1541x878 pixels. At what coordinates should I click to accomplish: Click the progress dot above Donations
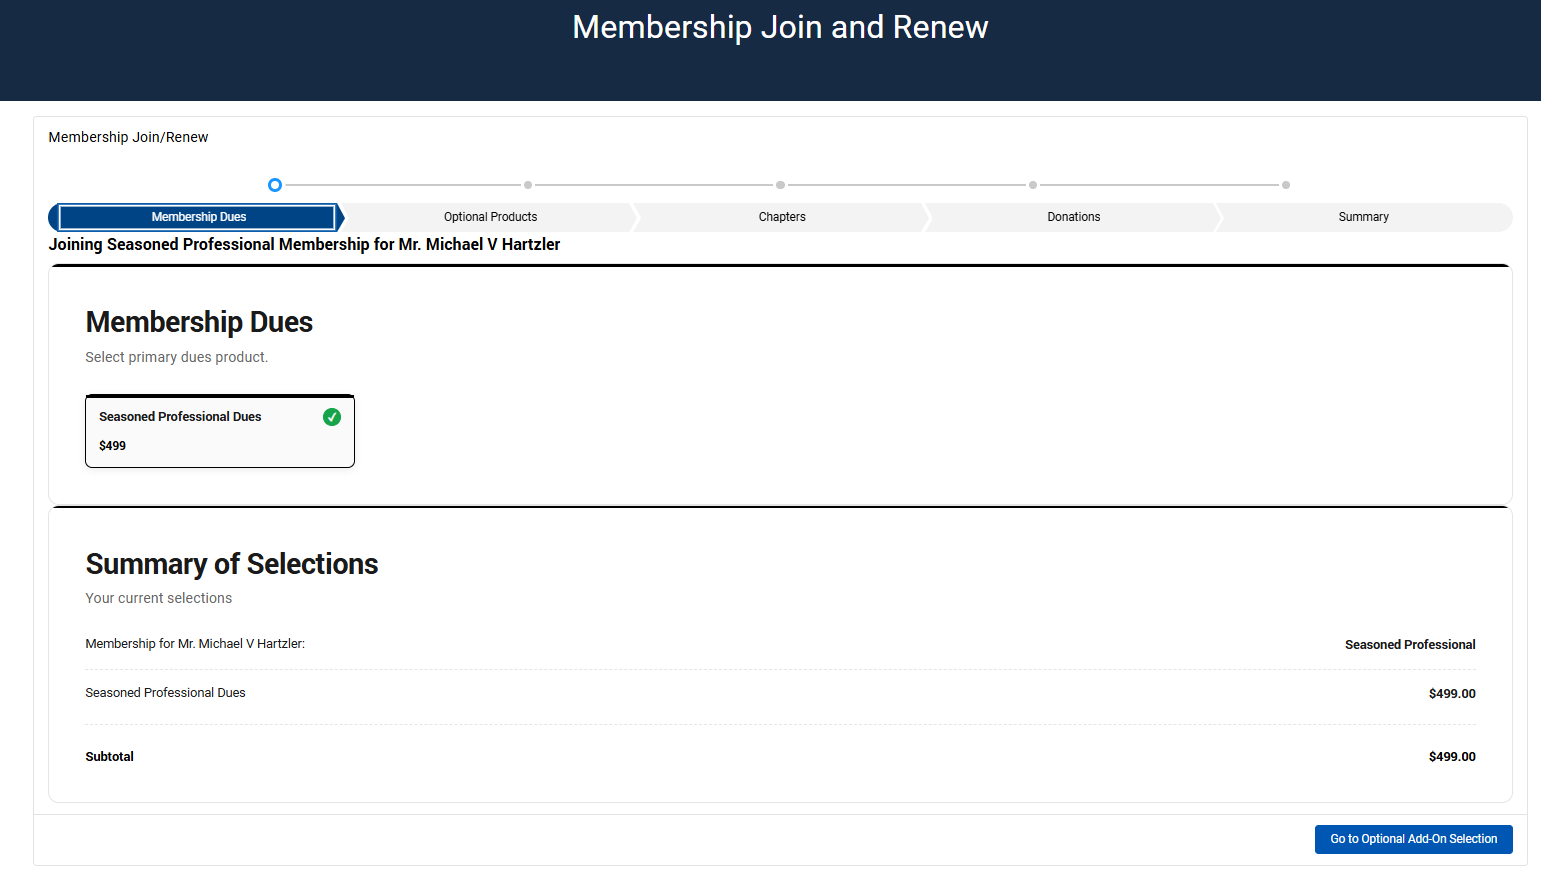pos(1033,185)
